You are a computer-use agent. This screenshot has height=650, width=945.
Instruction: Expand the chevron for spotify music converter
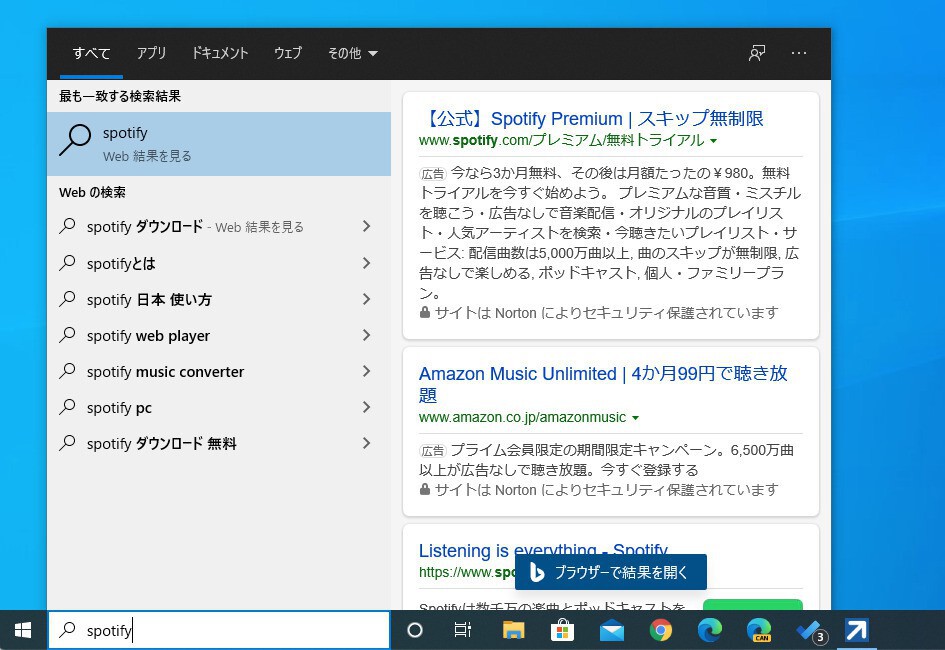click(x=366, y=372)
